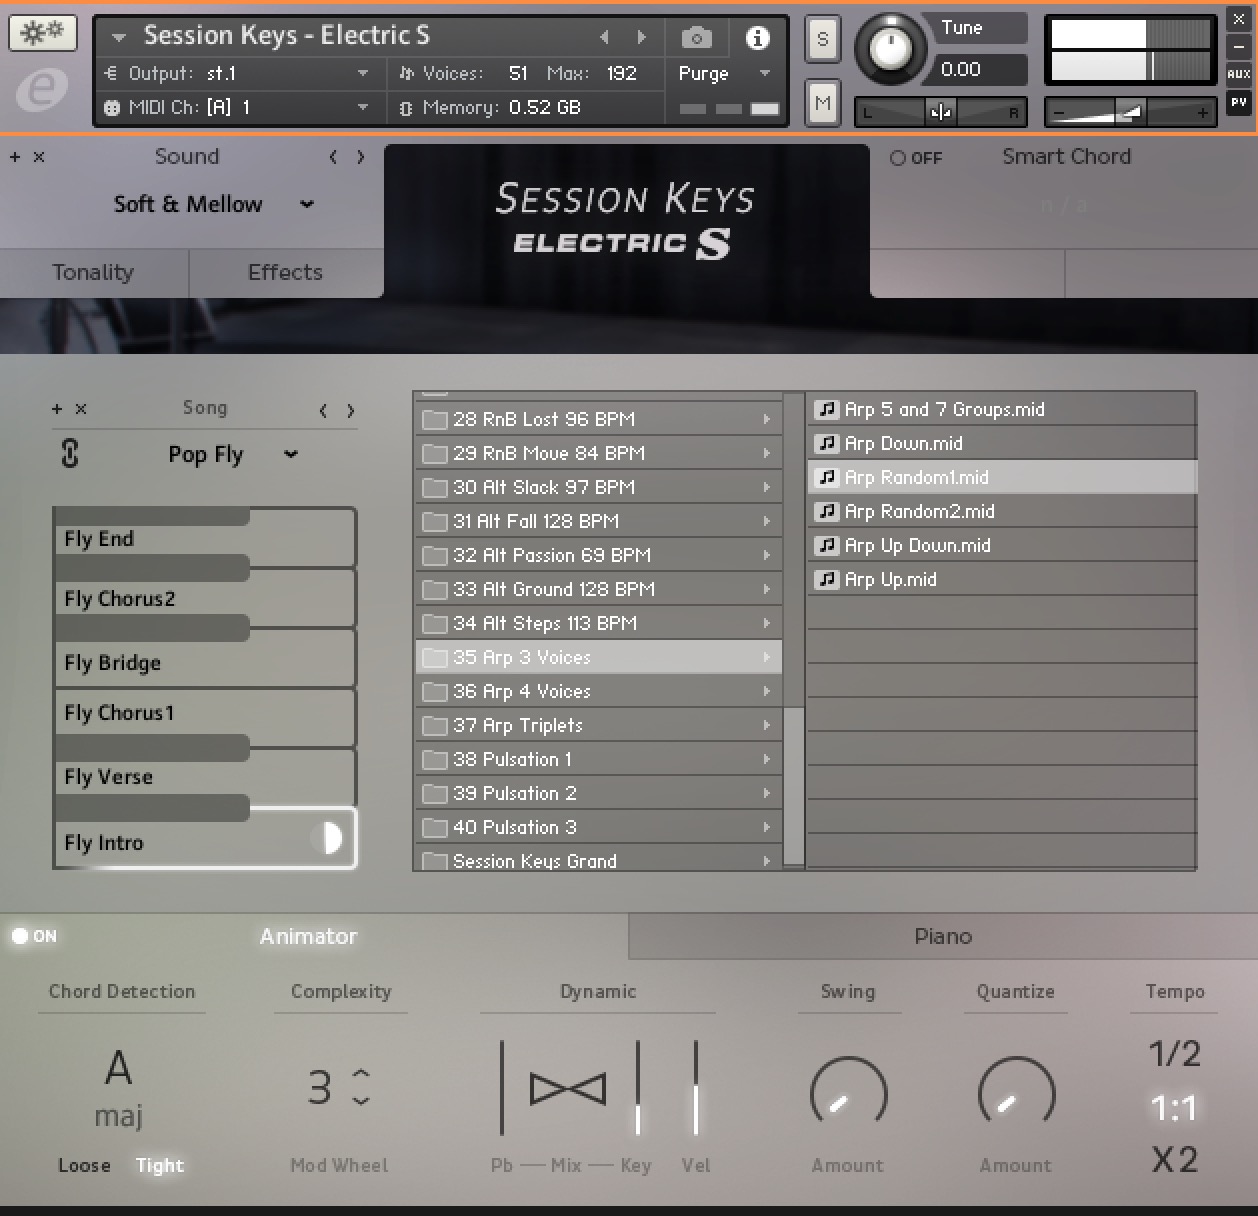The width and height of the screenshot is (1258, 1216).
Task: Click the MIDI plug icon next to MIDI Ch
Action: coord(110,107)
